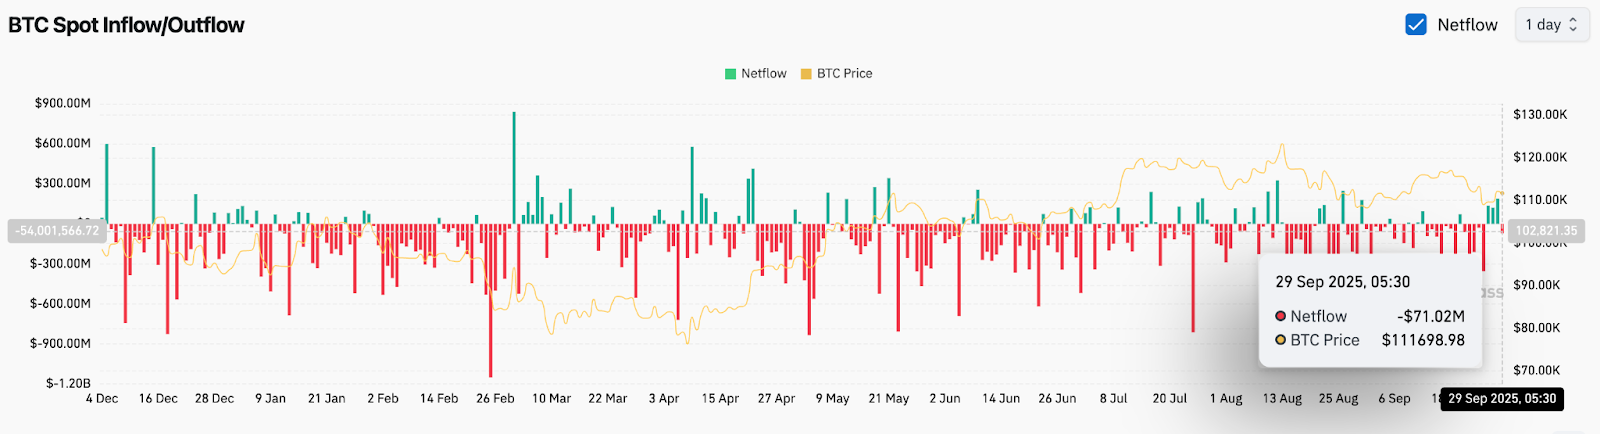Click the red Netflow dot in tooltip
Image resolution: width=1600 pixels, height=434 pixels.
click(1280, 316)
